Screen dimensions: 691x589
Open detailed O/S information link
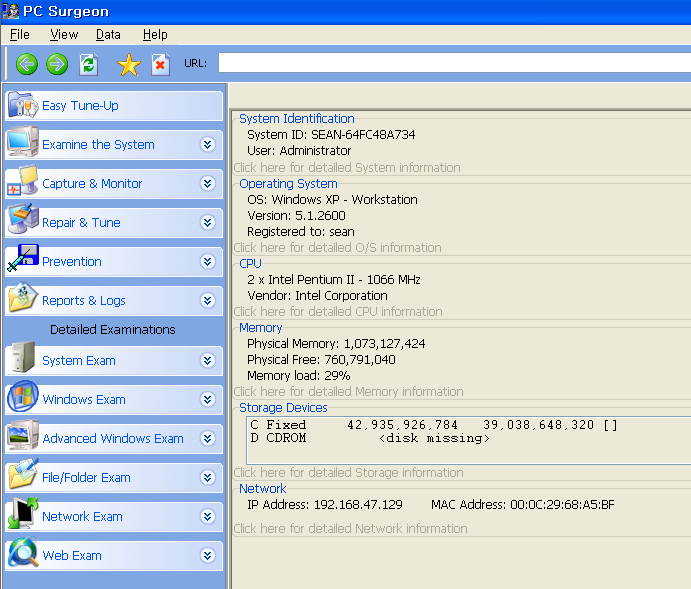point(337,248)
